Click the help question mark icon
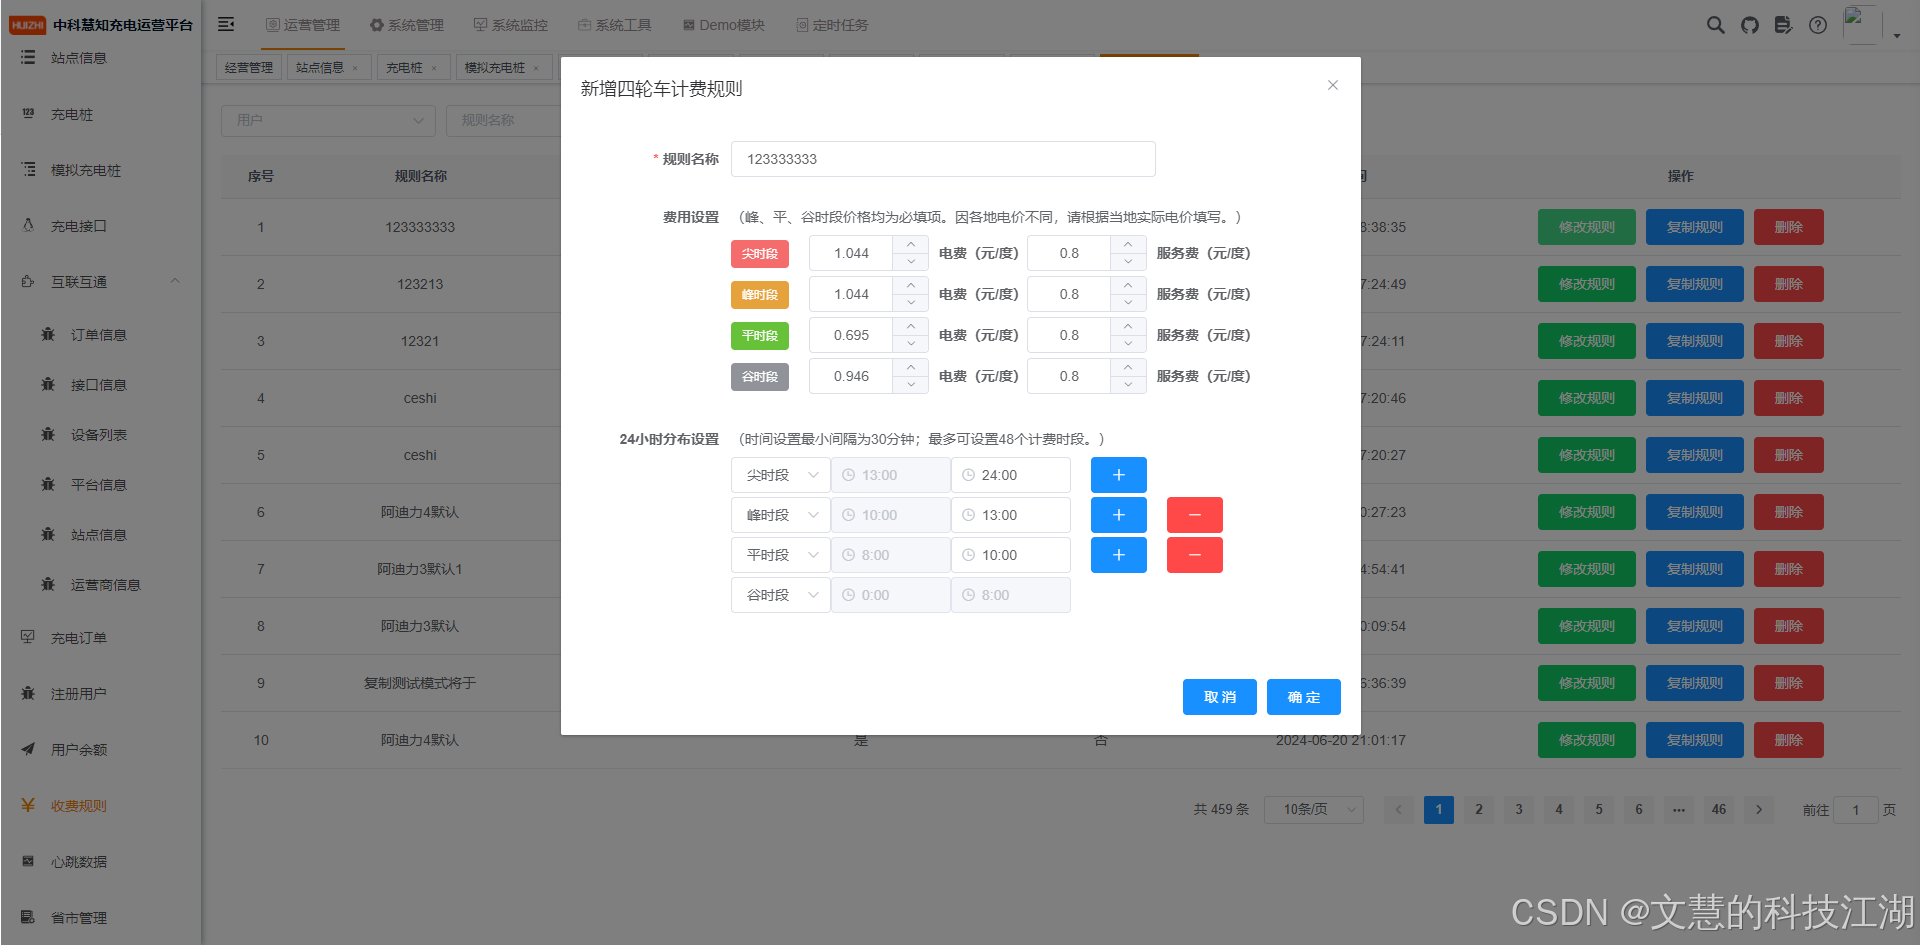The width and height of the screenshot is (1920, 945). (1818, 25)
